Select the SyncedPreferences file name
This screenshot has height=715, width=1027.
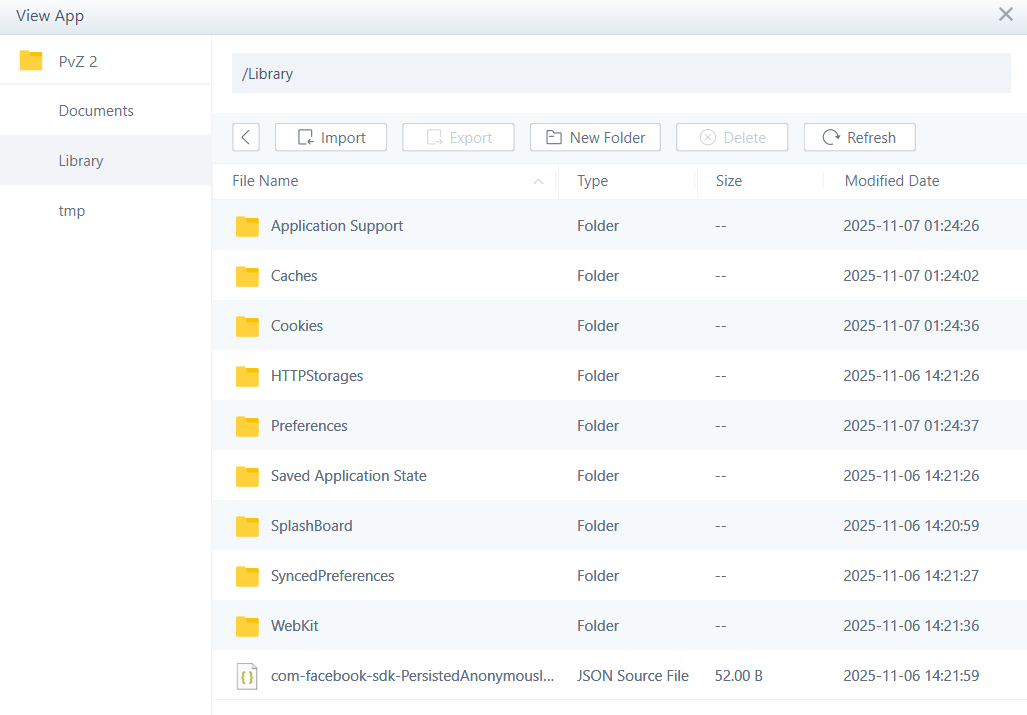(x=333, y=576)
